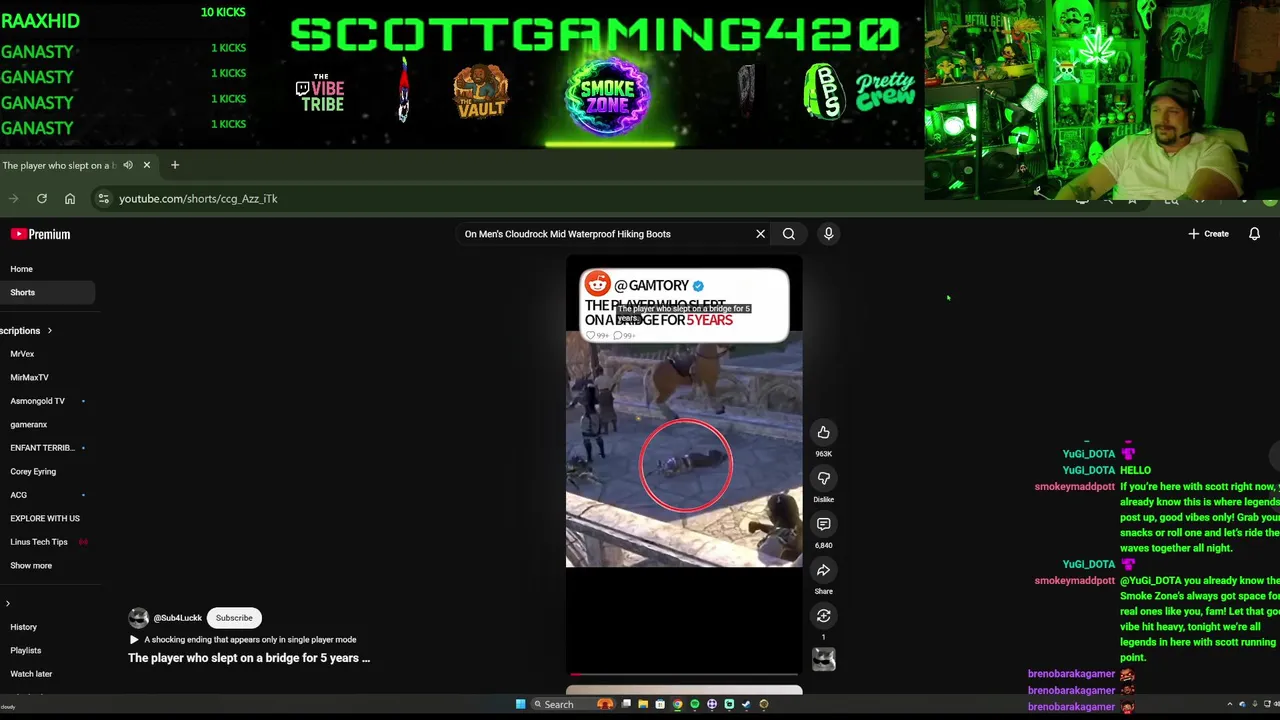The width and height of the screenshot is (1280, 720).
Task: Close the YouTube Shorts browser tab
Action: pos(146,165)
